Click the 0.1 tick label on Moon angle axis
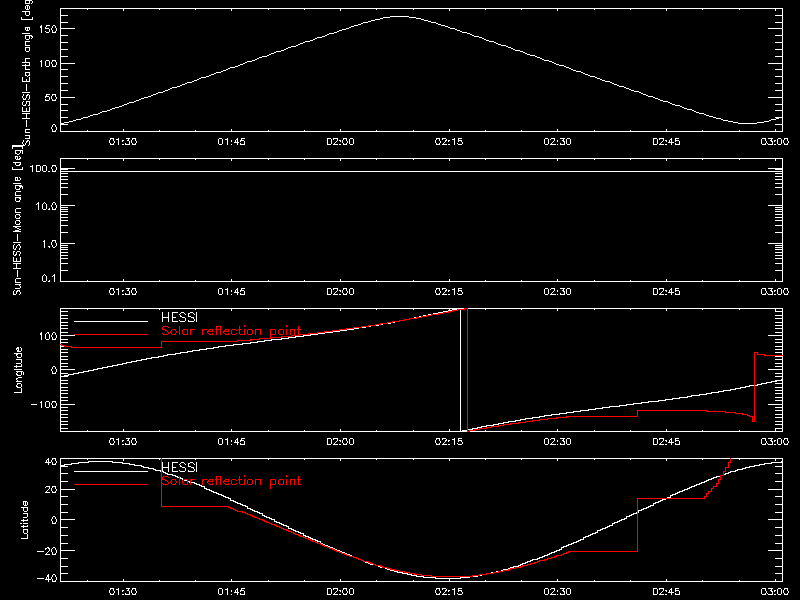Image resolution: width=800 pixels, height=600 pixels. point(49,278)
